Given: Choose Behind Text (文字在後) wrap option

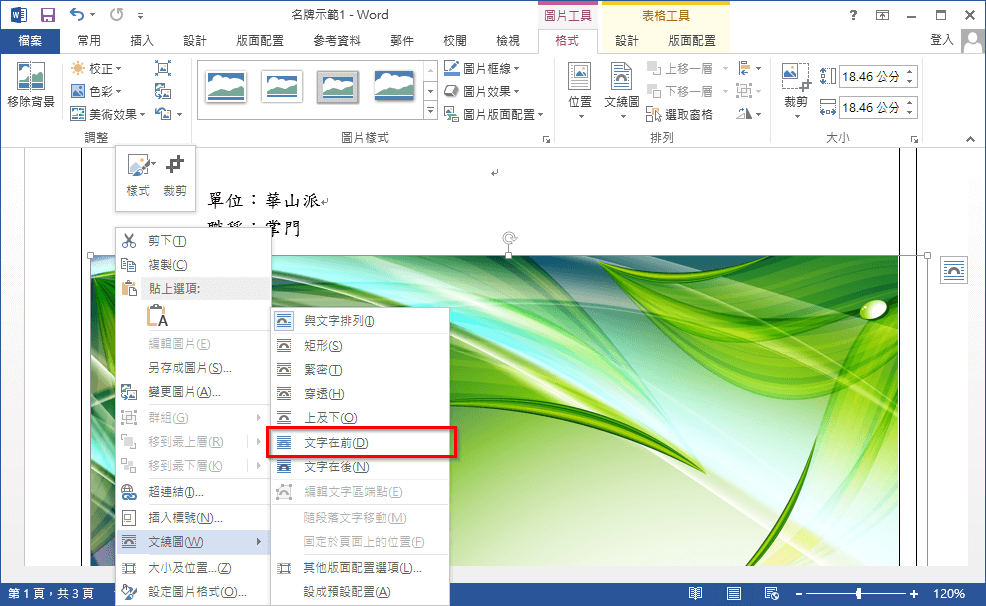Looking at the screenshot, I should coord(336,467).
